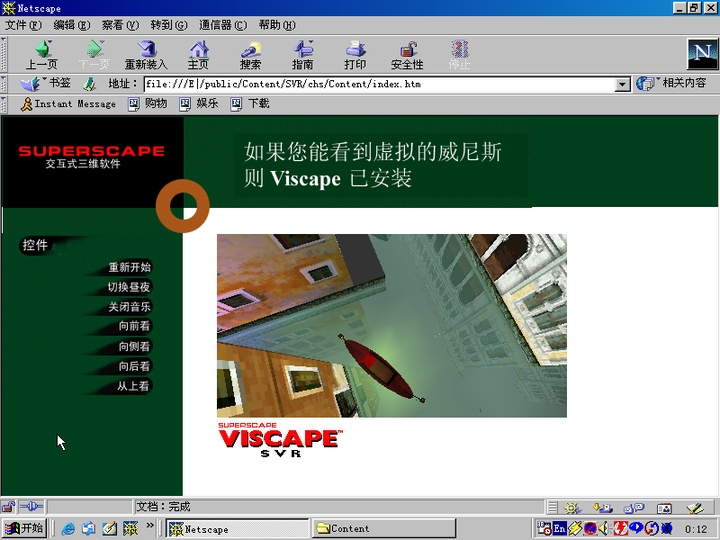Viewport: 720px width, 540px height.
Task: Turn off the music (关闭音乐)
Action: pos(129,307)
